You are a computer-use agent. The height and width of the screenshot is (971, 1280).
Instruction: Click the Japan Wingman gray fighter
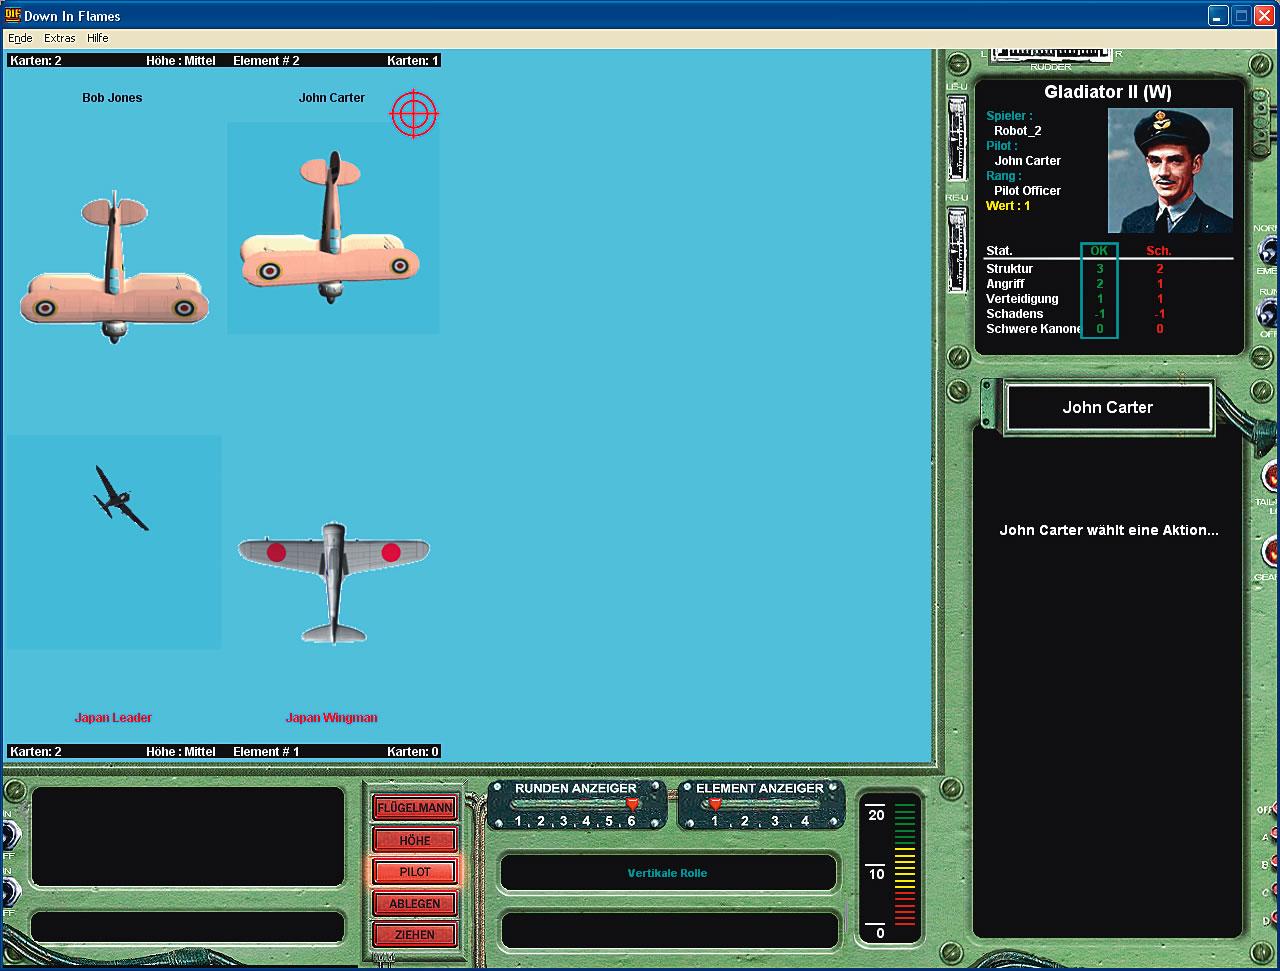click(334, 582)
